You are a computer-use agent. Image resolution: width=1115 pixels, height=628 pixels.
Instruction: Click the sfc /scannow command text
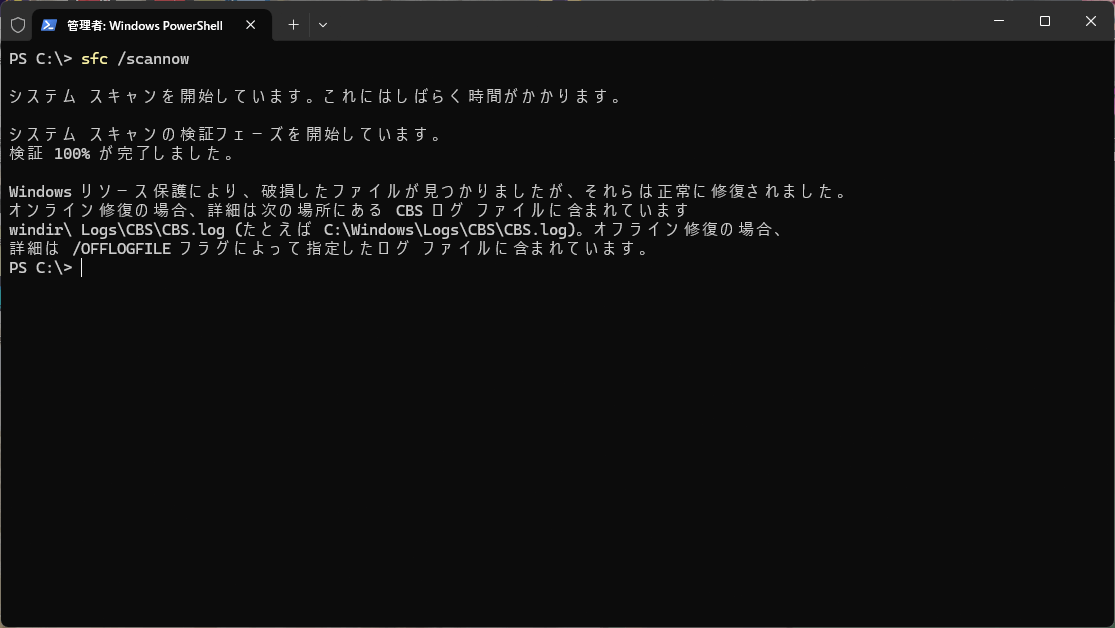tap(135, 59)
